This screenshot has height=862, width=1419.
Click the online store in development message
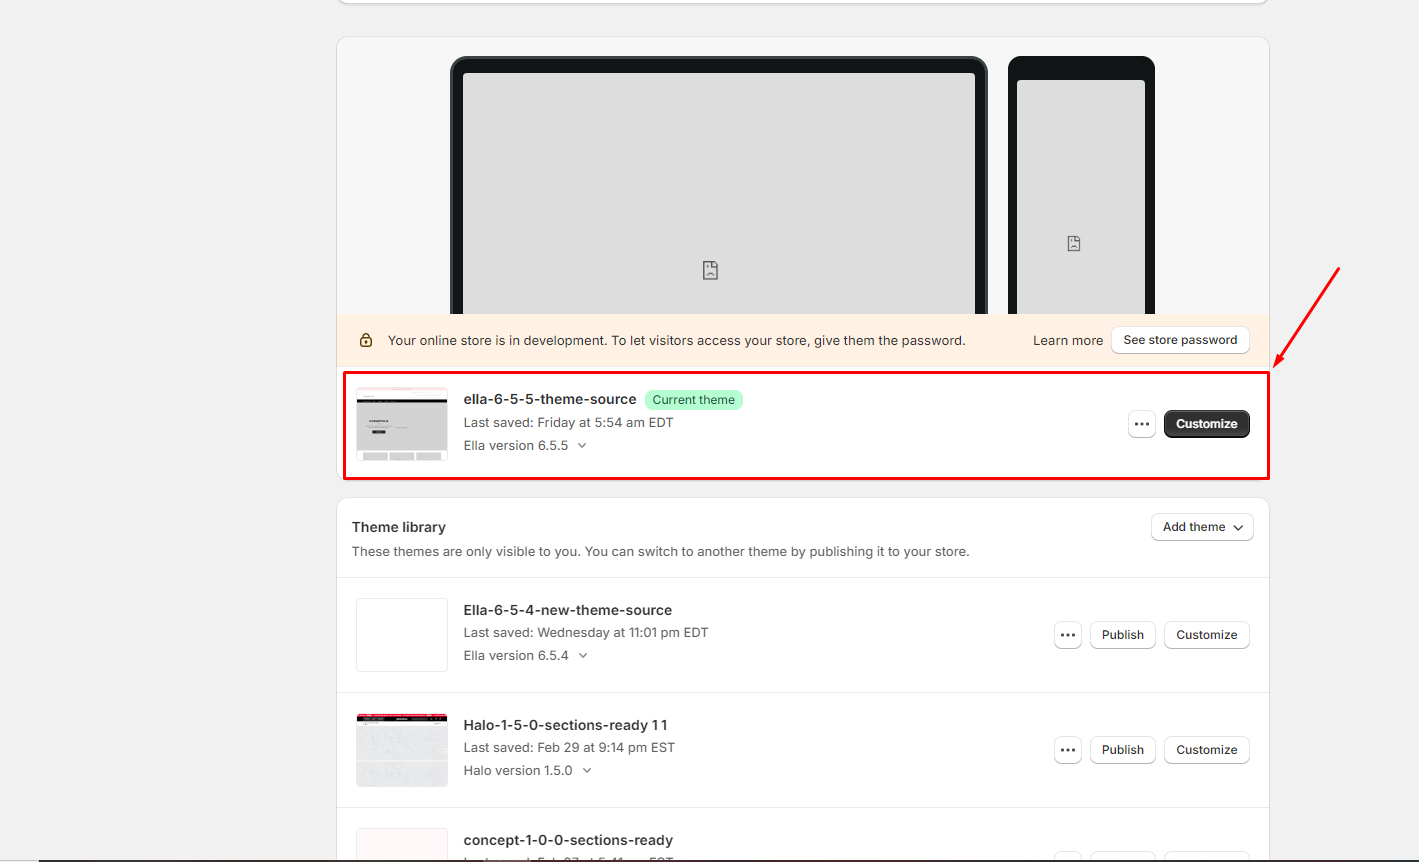677,341
